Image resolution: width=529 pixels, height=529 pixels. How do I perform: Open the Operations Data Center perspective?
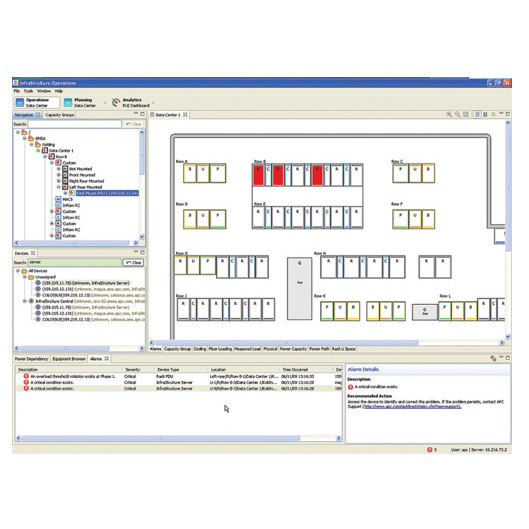tap(37, 103)
